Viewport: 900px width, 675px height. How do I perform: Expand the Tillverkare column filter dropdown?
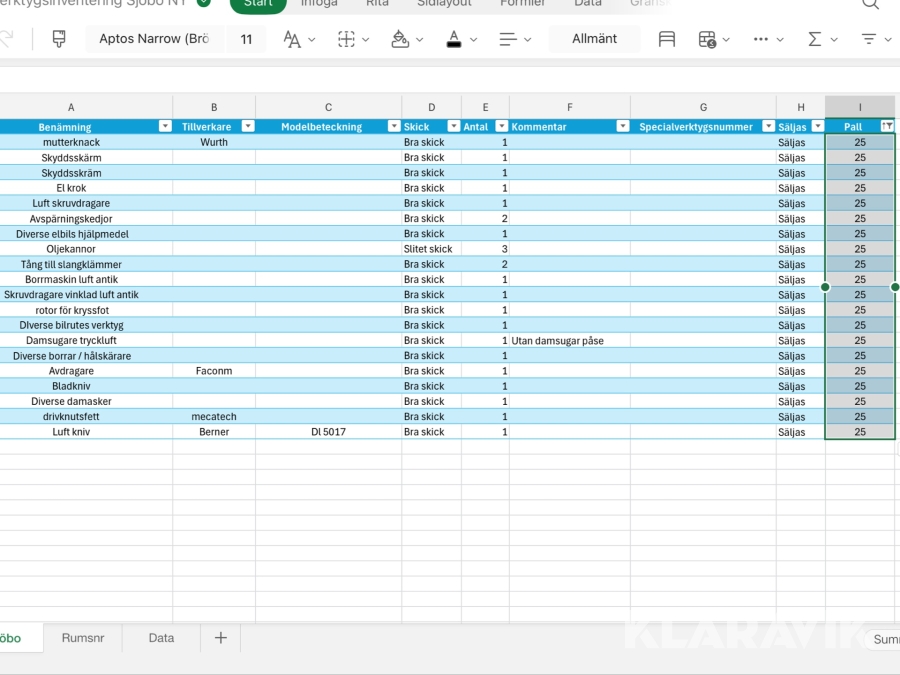click(247, 127)
